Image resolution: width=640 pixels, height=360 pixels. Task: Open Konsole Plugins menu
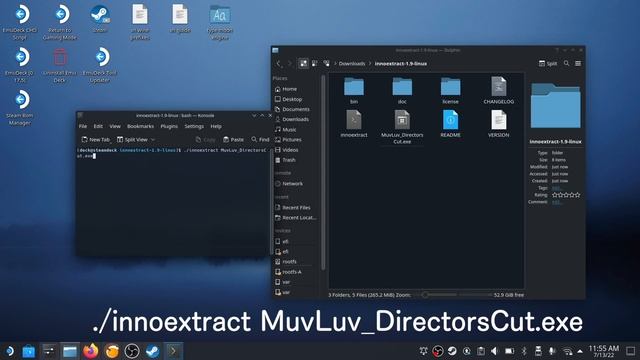click(169, 127)
